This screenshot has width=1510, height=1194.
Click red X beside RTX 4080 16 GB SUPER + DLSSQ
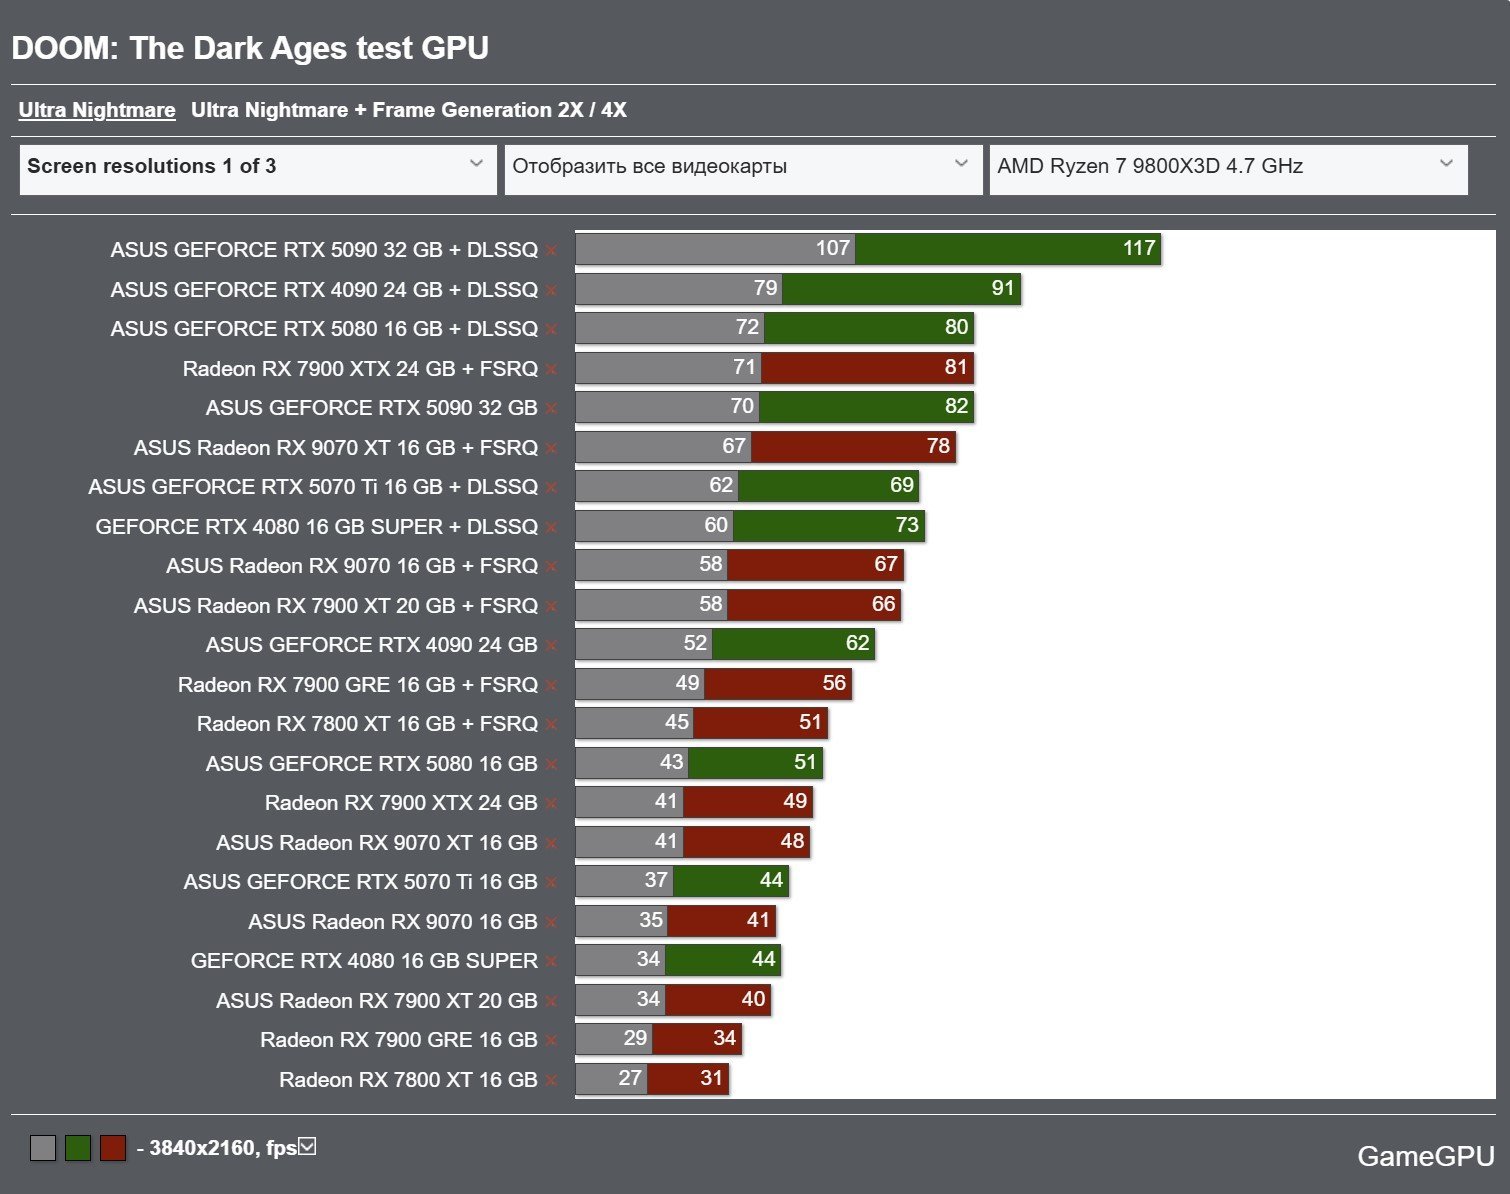[551, 528]
